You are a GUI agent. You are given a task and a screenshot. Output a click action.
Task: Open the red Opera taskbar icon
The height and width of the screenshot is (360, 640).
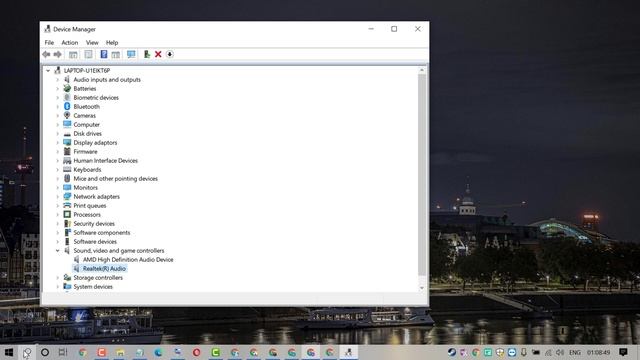tap(196, 352)
